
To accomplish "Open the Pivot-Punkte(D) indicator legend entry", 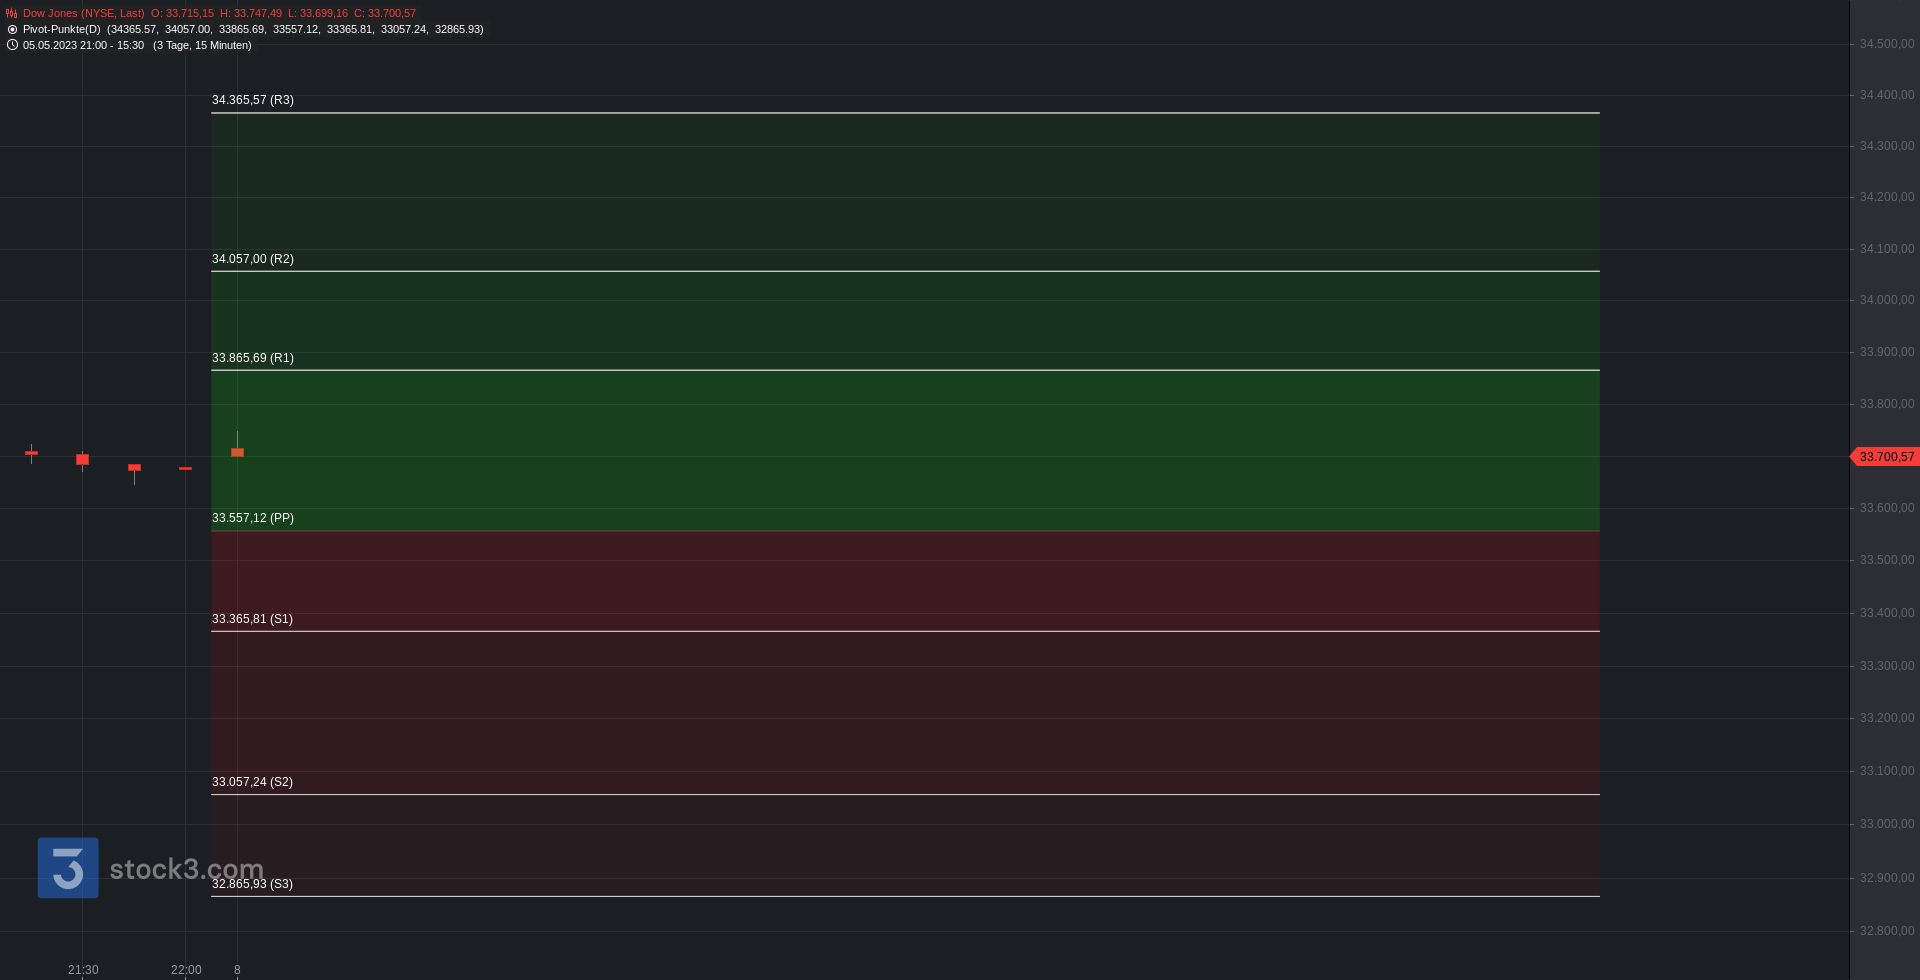I will pos(62,30).
